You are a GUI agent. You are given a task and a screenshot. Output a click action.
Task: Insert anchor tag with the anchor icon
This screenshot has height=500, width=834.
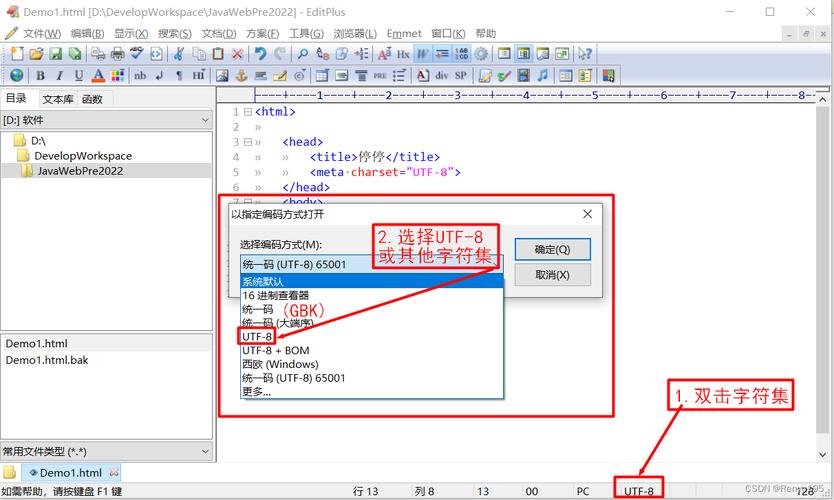click(x=241, y=75)
